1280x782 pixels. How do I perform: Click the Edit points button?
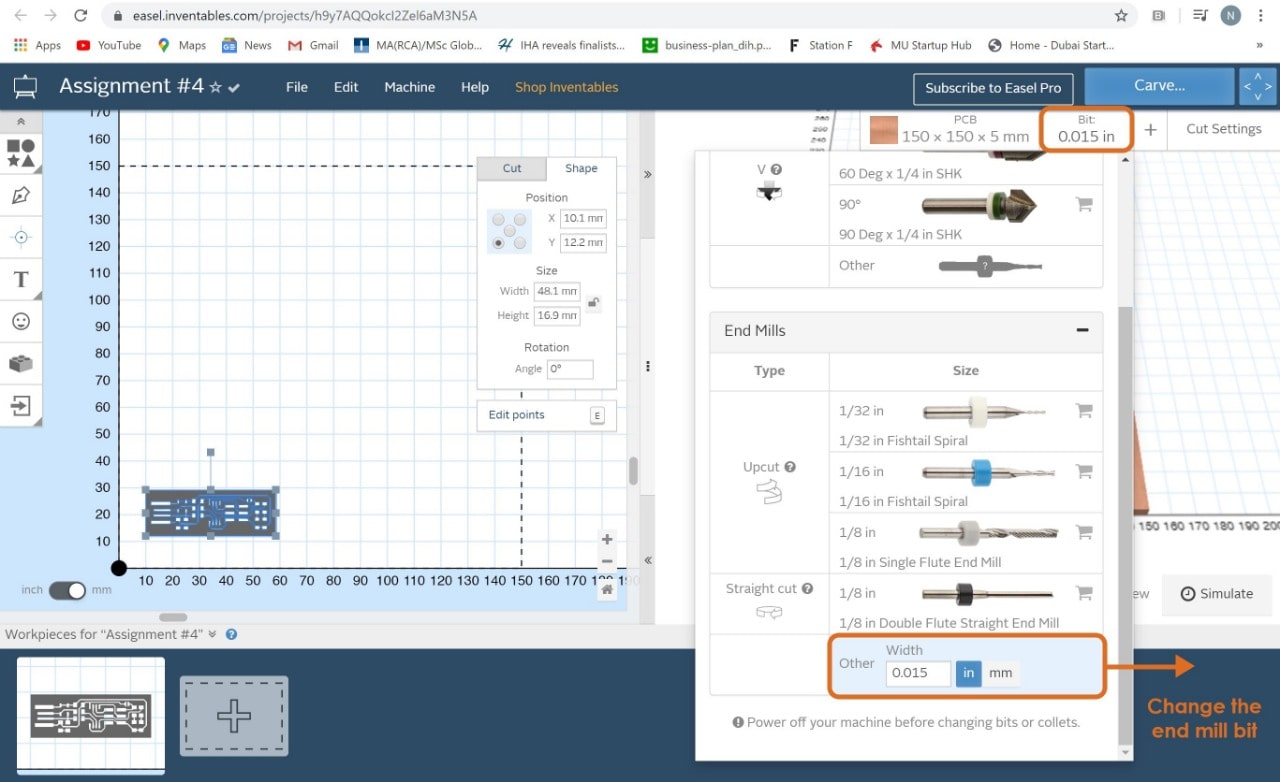[x=546, y=415]
